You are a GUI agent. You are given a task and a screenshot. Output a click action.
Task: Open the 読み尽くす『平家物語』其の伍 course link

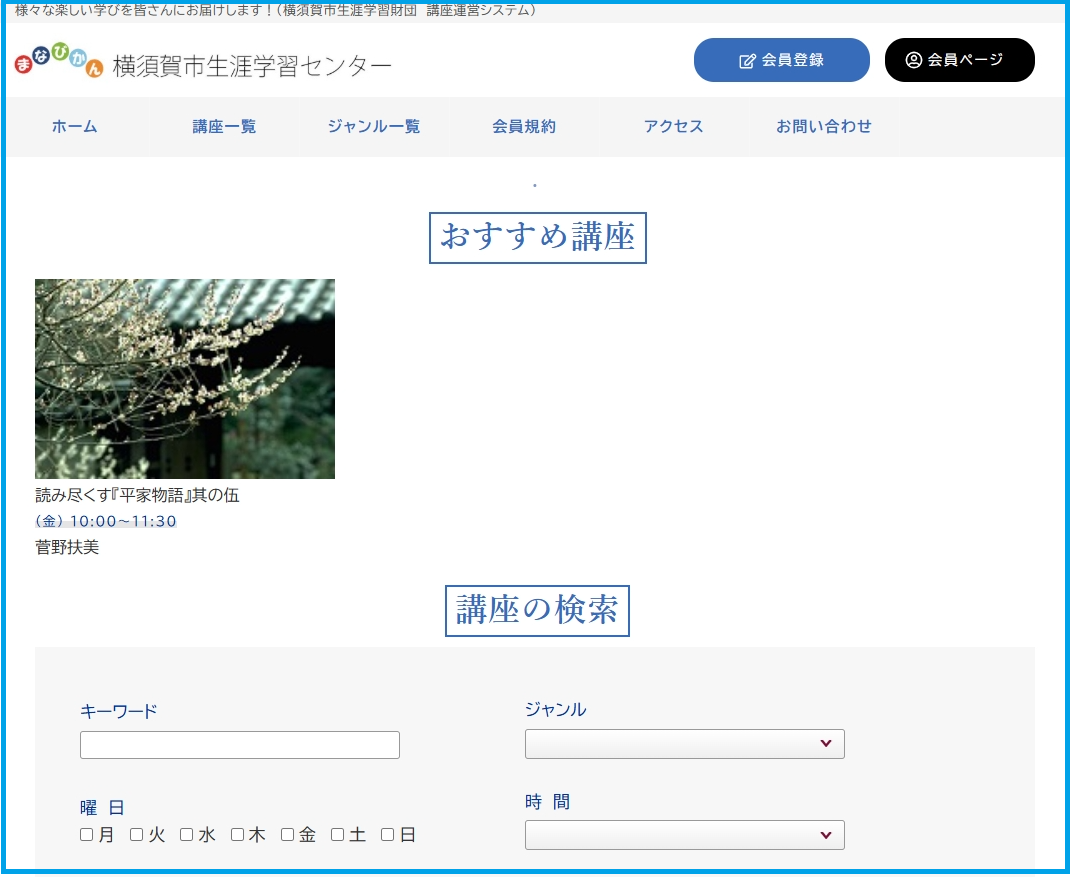point(137,496)
